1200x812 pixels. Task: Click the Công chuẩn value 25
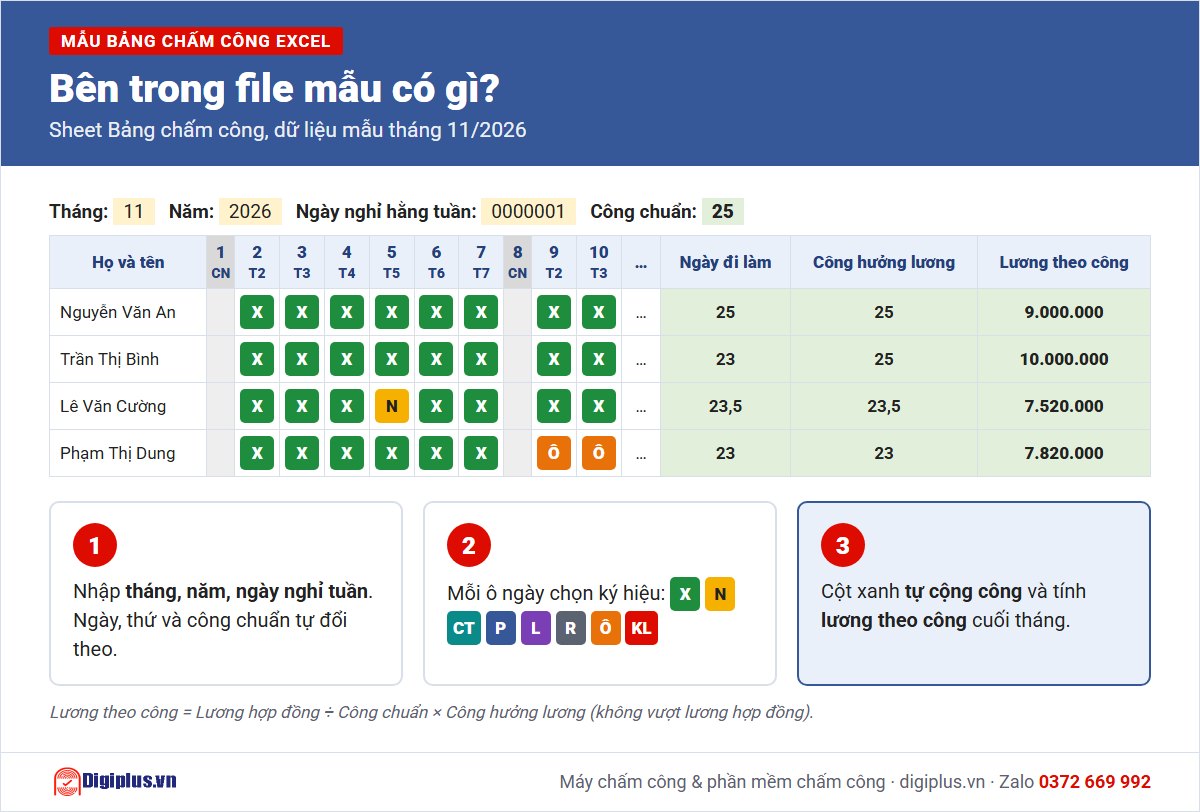(723, 211)
